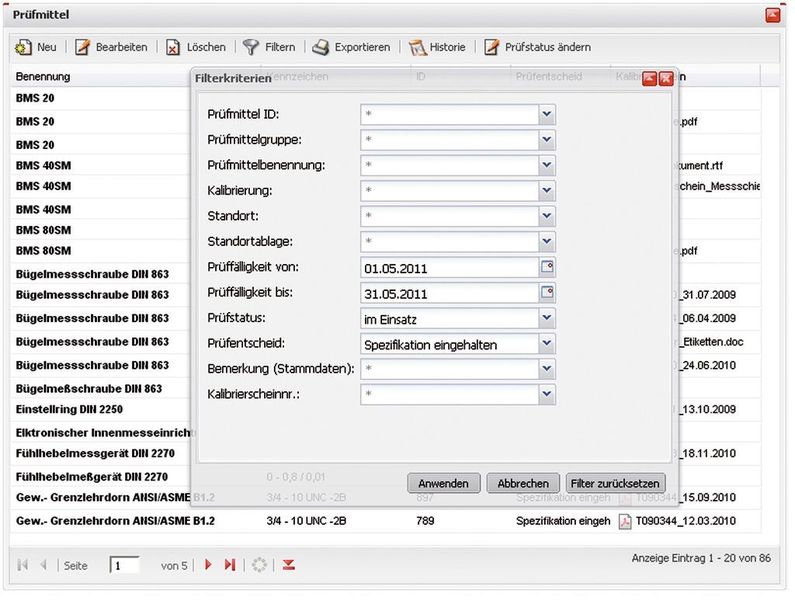
Task: Click the Neu toolbar icon
Action: tap(23, 47)
